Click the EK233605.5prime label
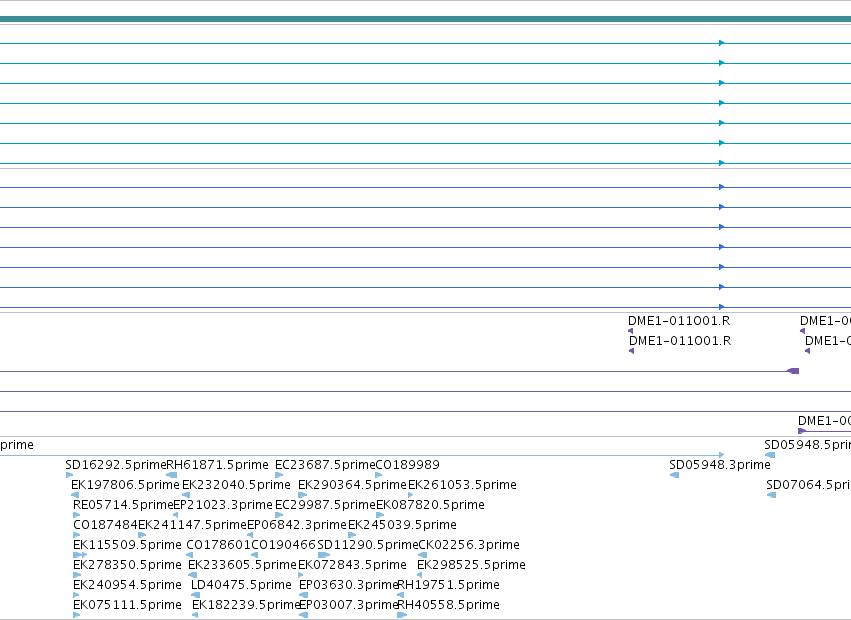Screen dimensions: 851x620 243,565
